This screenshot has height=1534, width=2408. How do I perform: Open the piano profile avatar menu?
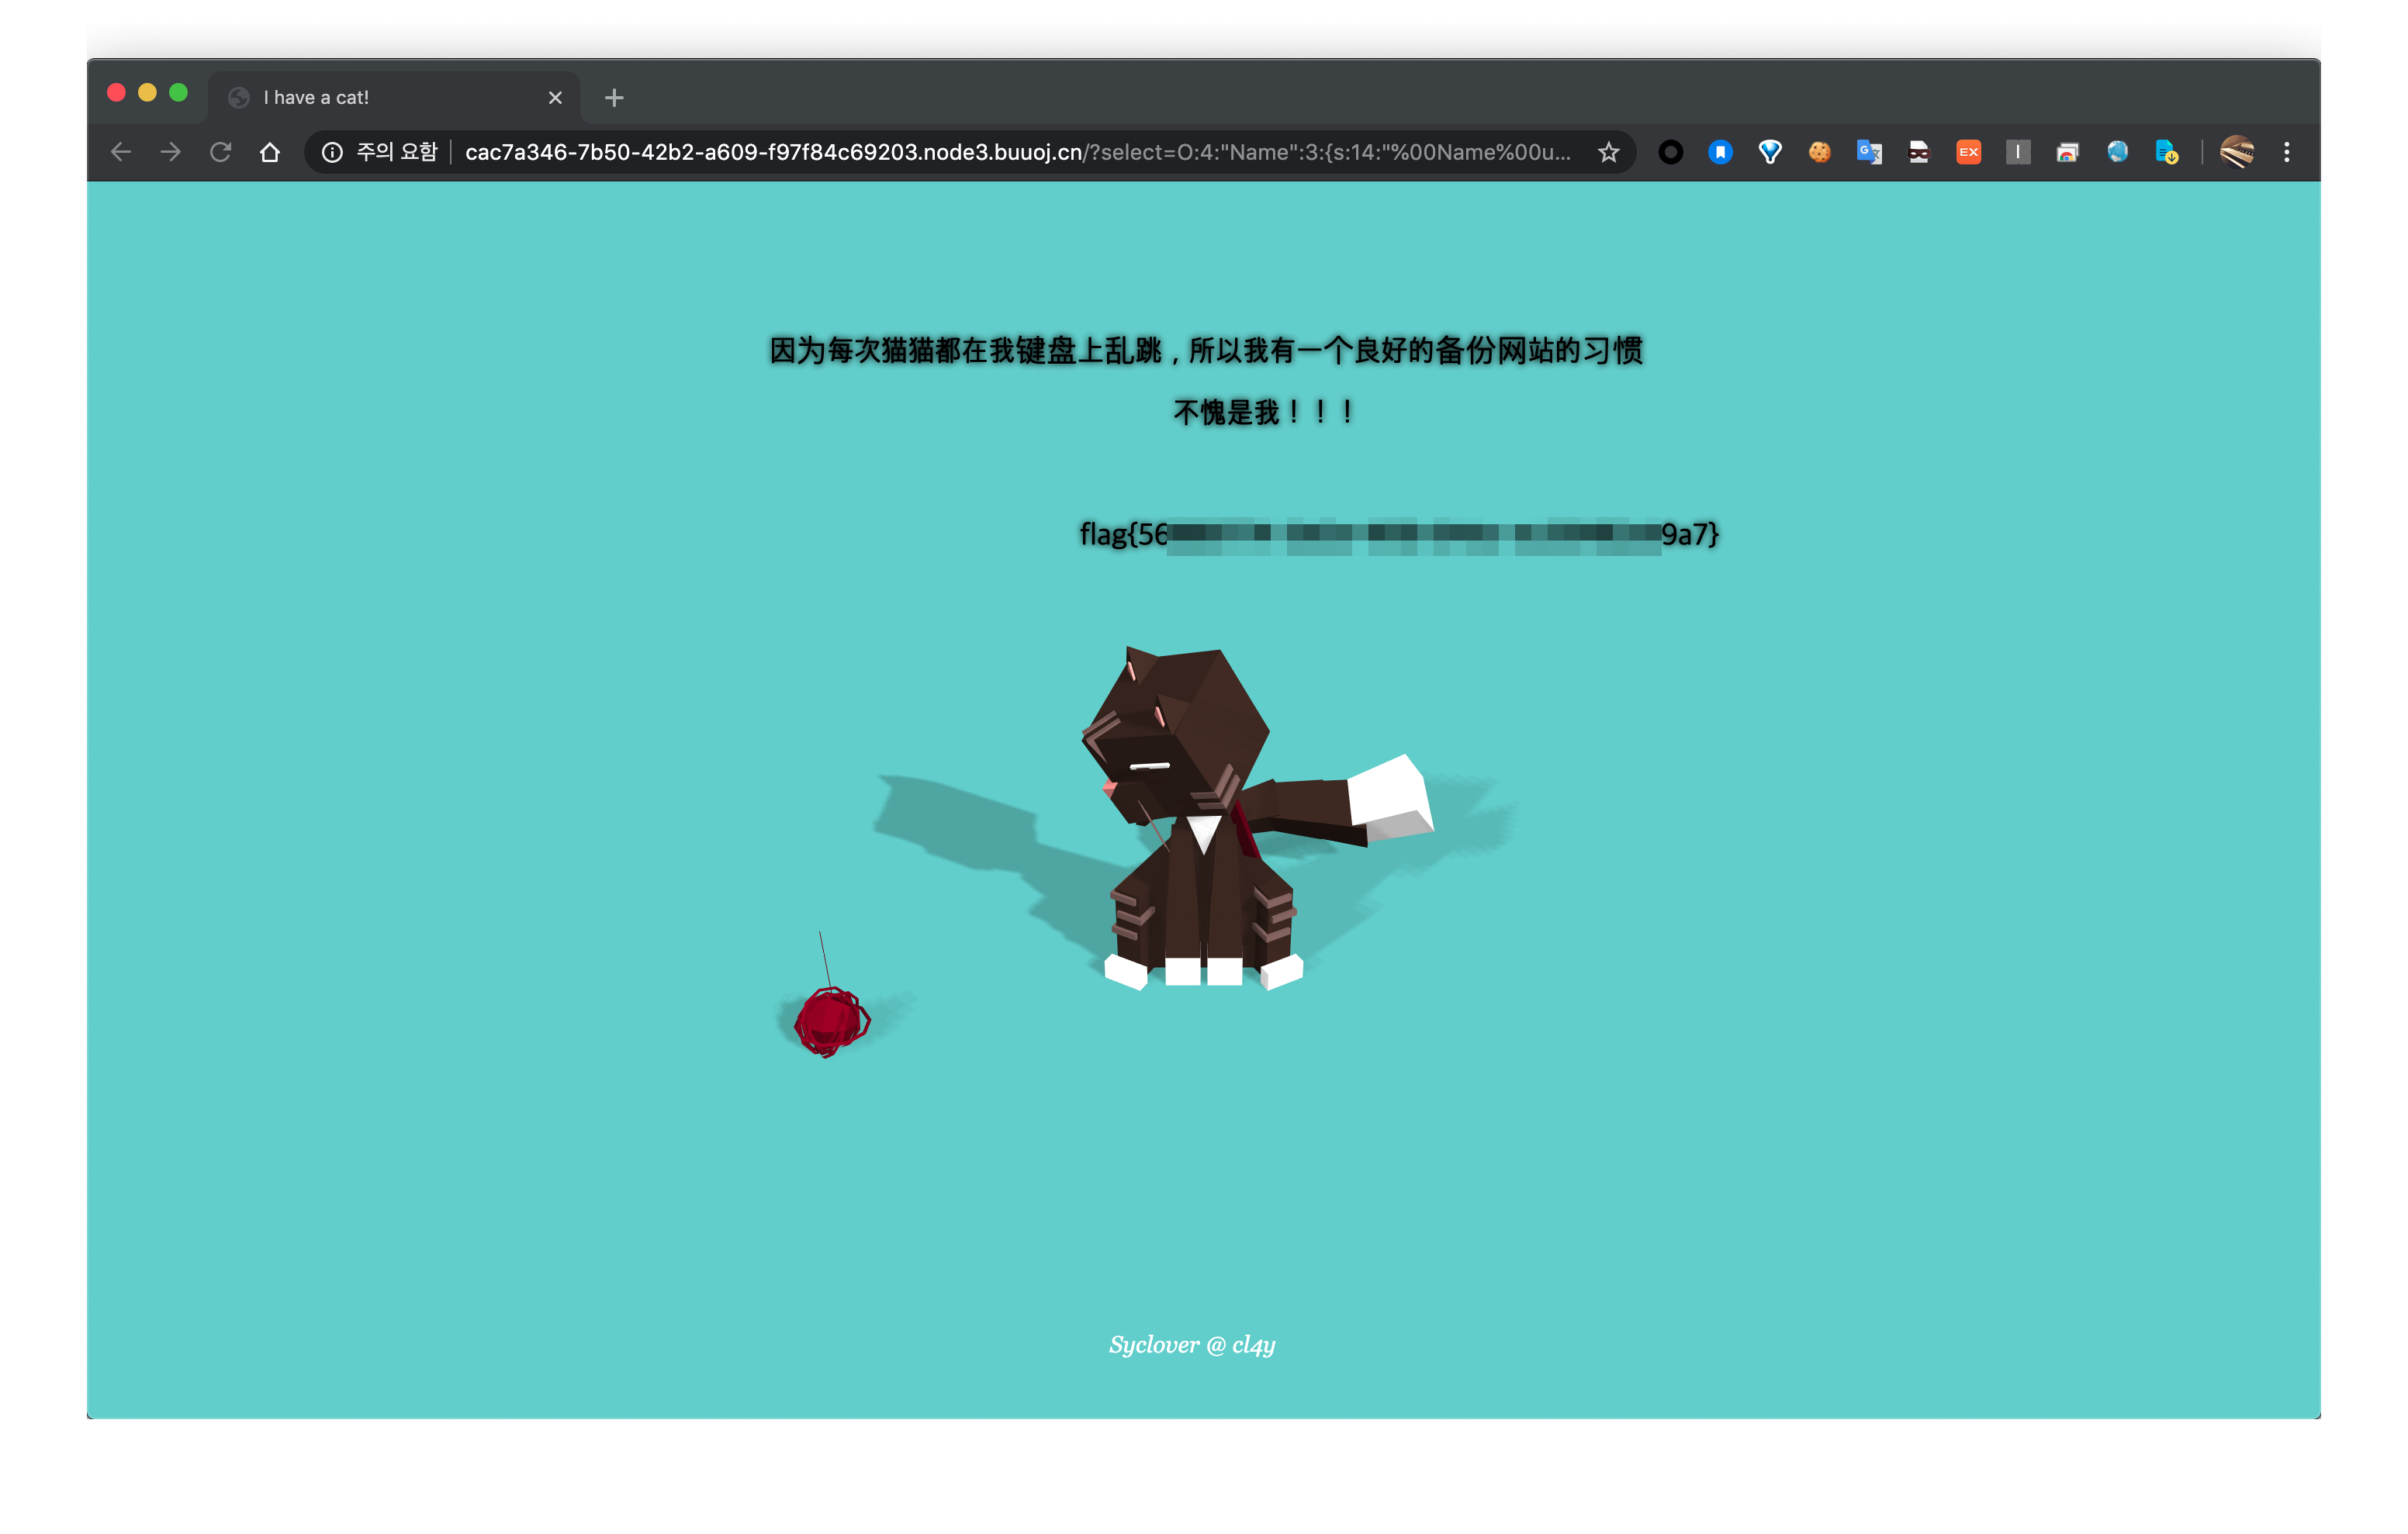(2237, 152)
